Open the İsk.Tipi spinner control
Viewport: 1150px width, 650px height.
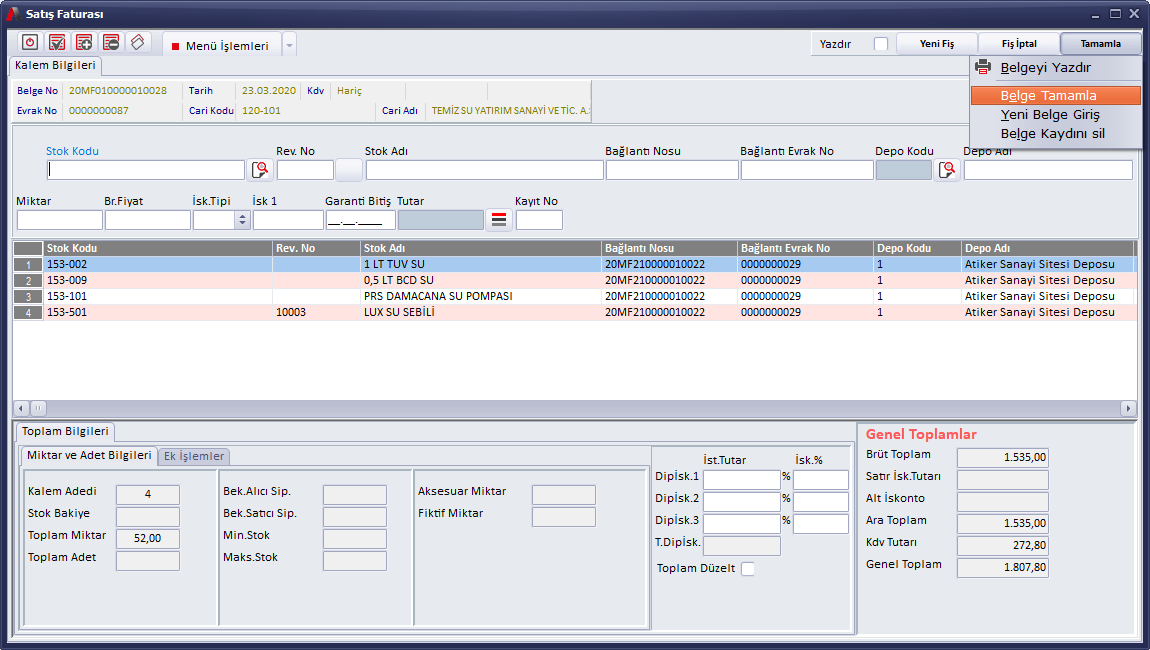[242, 220]
